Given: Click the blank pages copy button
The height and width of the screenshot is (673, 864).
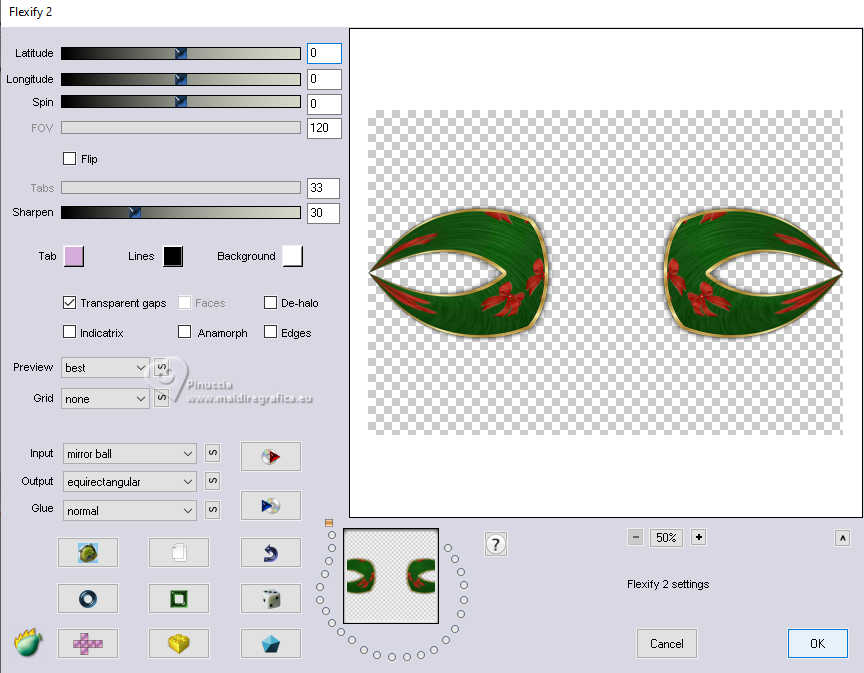Looking at the screenshot, I should (x=179, y=552).
